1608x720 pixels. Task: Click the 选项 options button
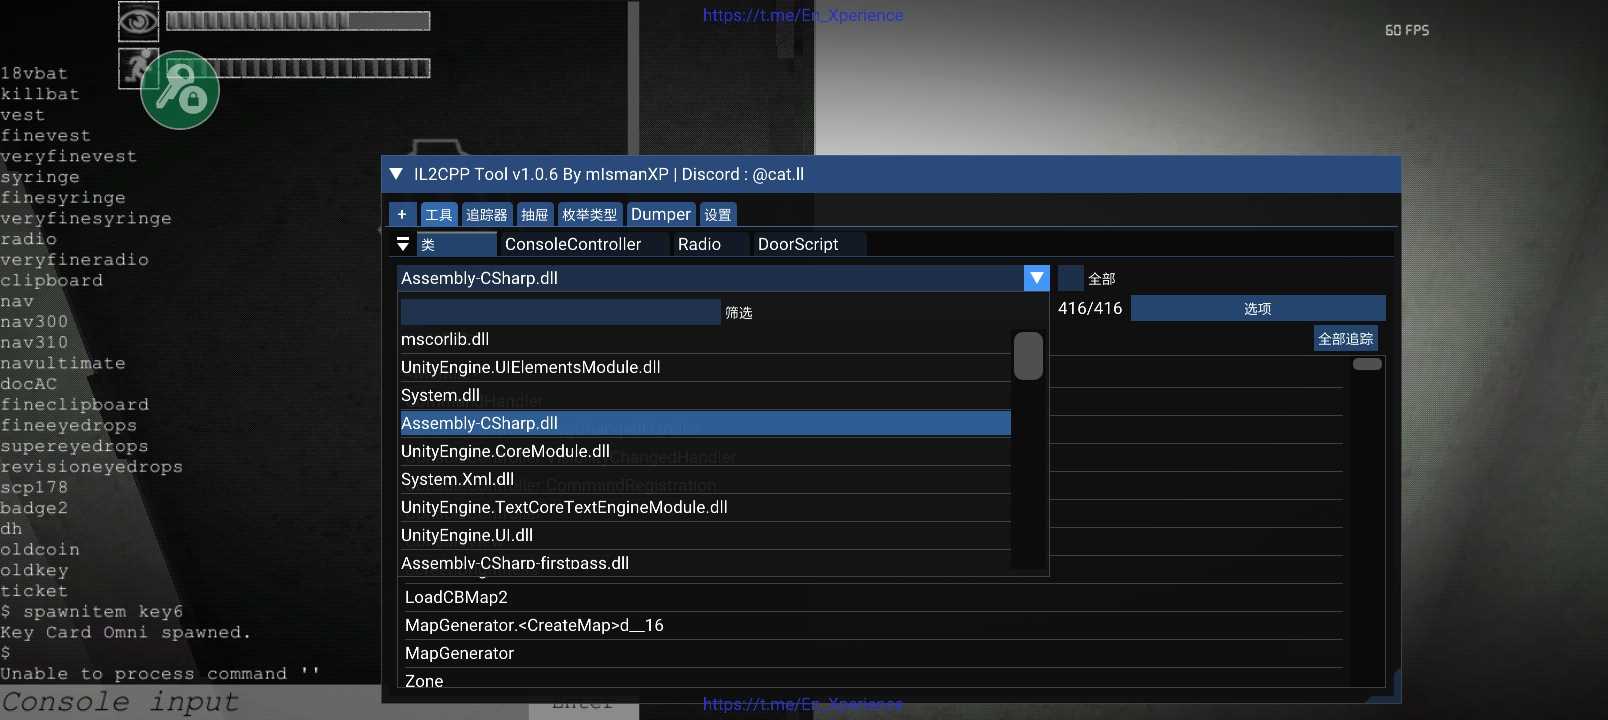(x=1257, y=308)
